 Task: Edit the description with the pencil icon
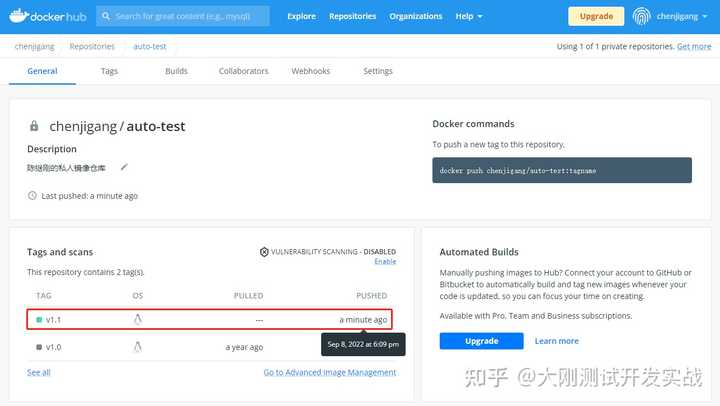[x=124, y=167]
